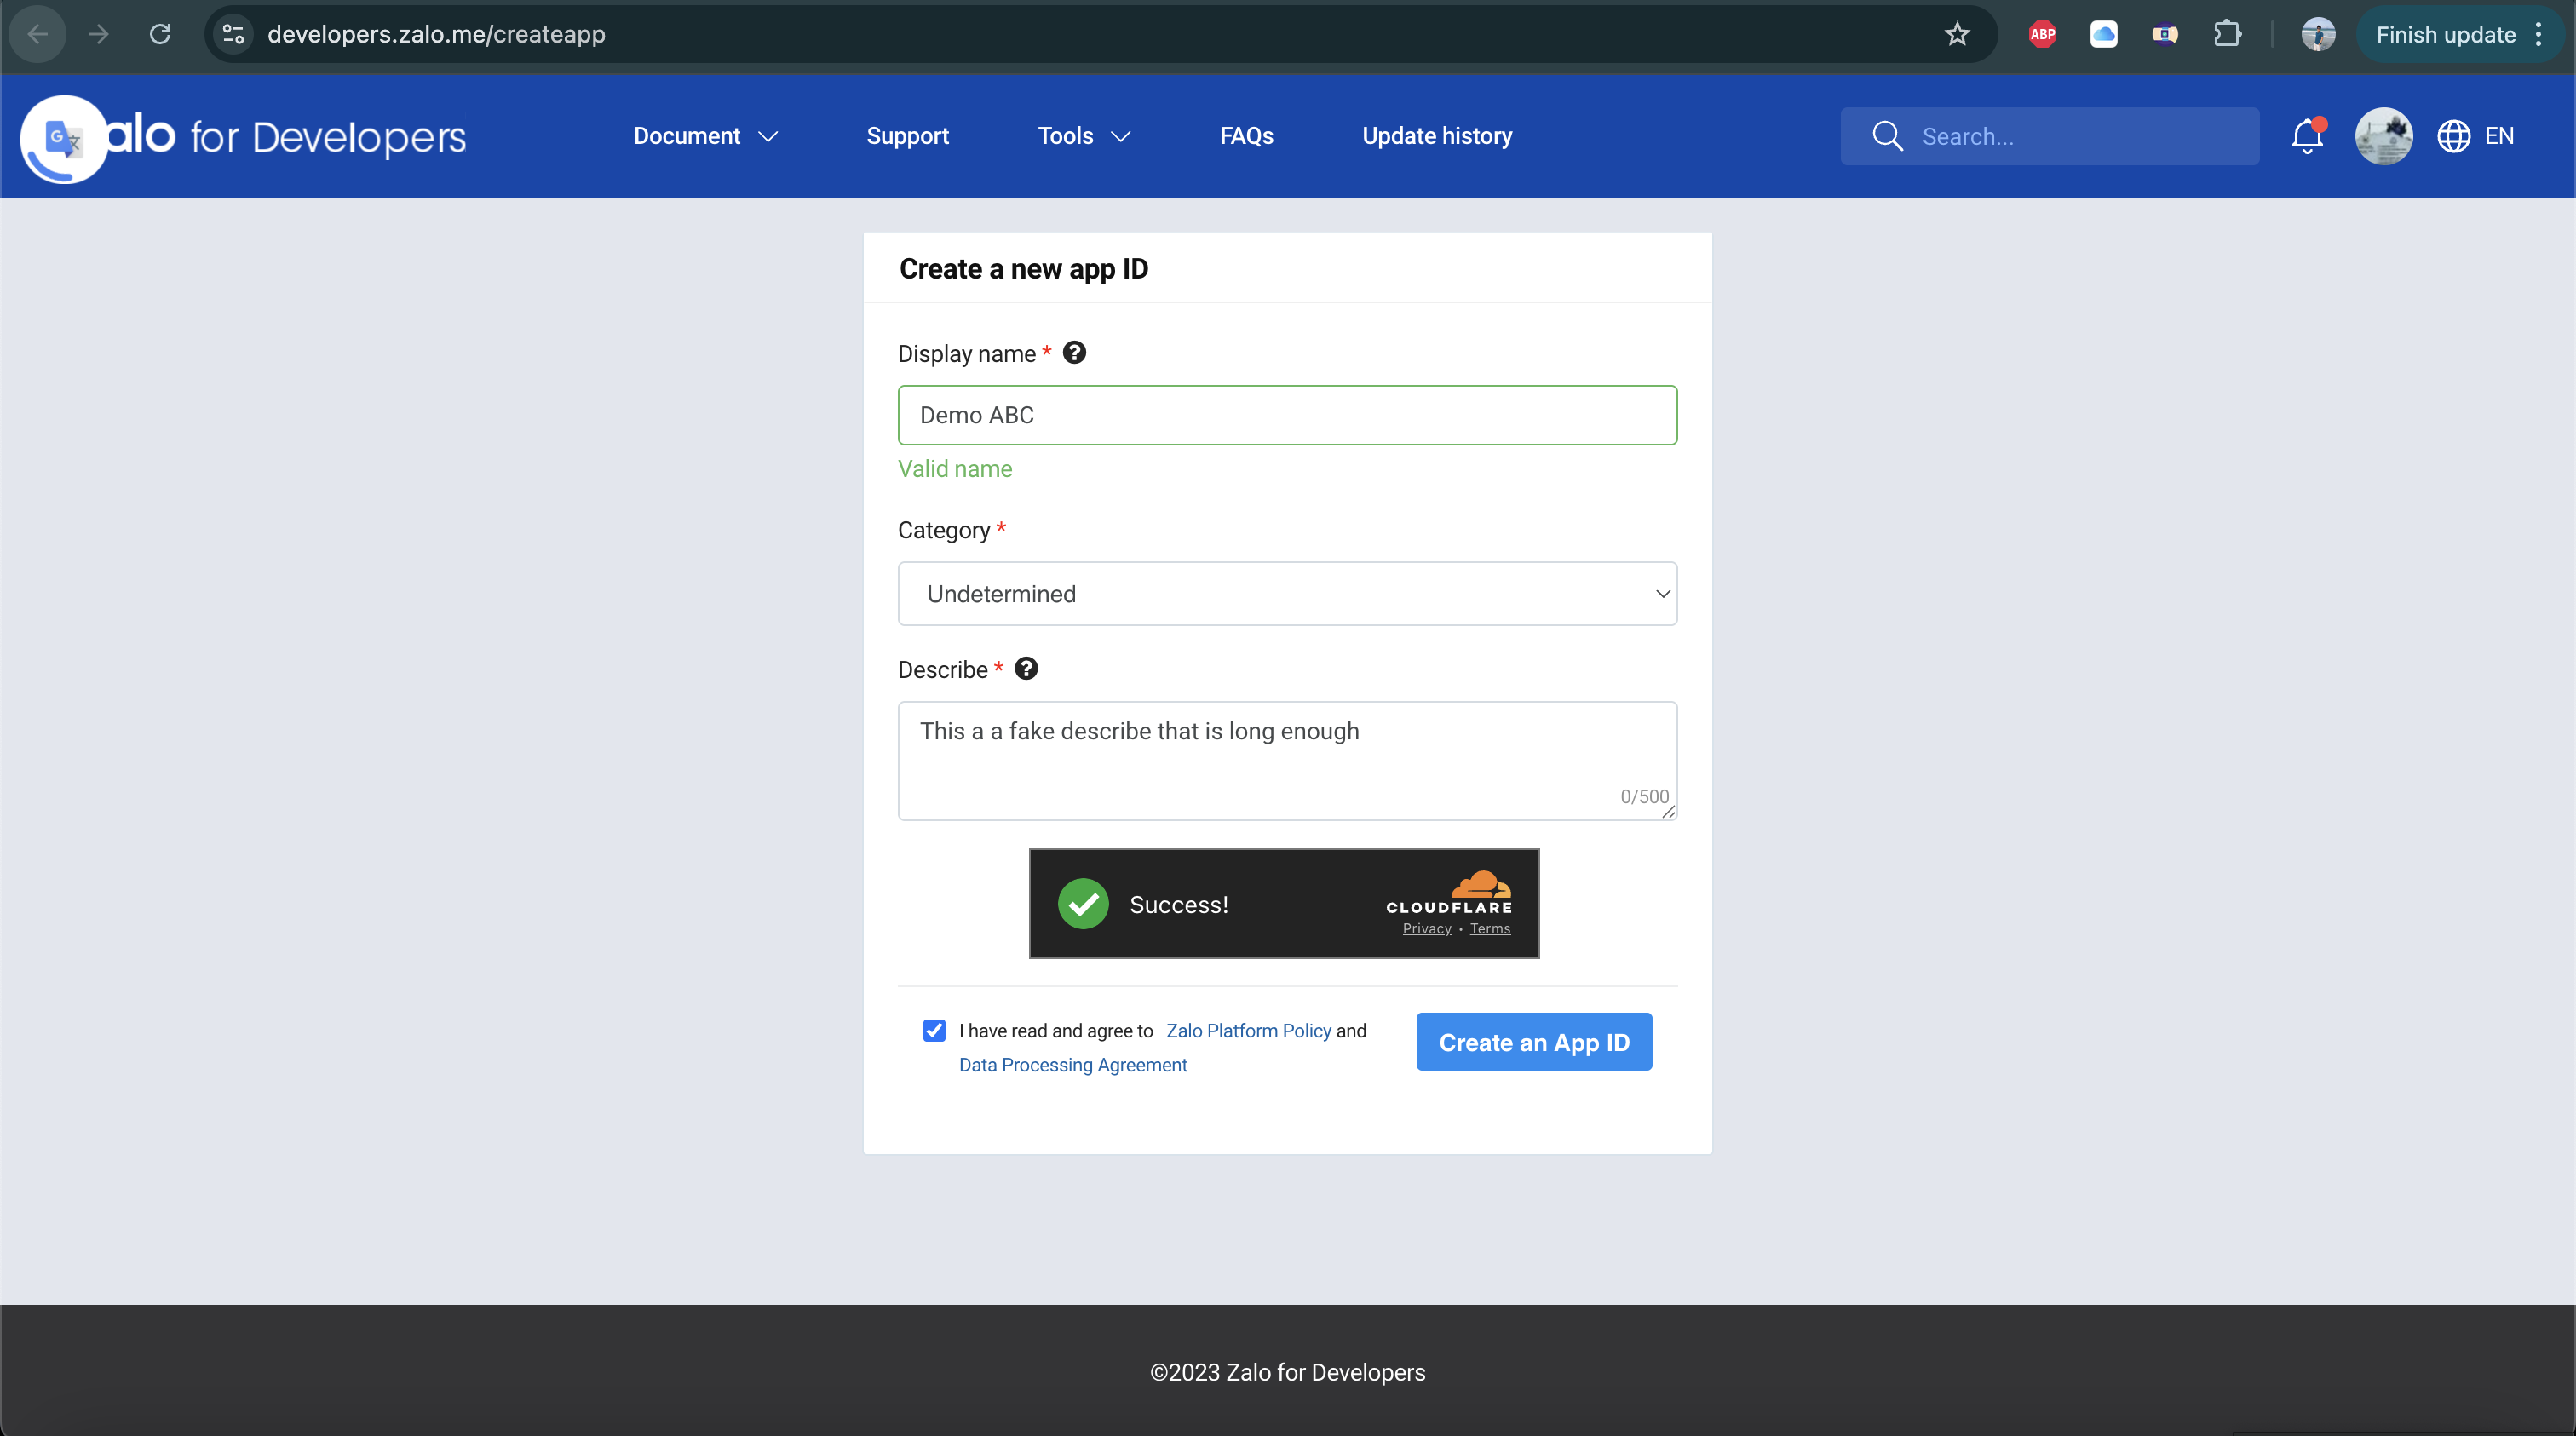The image size is (2576, 1436).
Task: Click the Create an App ID button
Action: (1533, 1042)
